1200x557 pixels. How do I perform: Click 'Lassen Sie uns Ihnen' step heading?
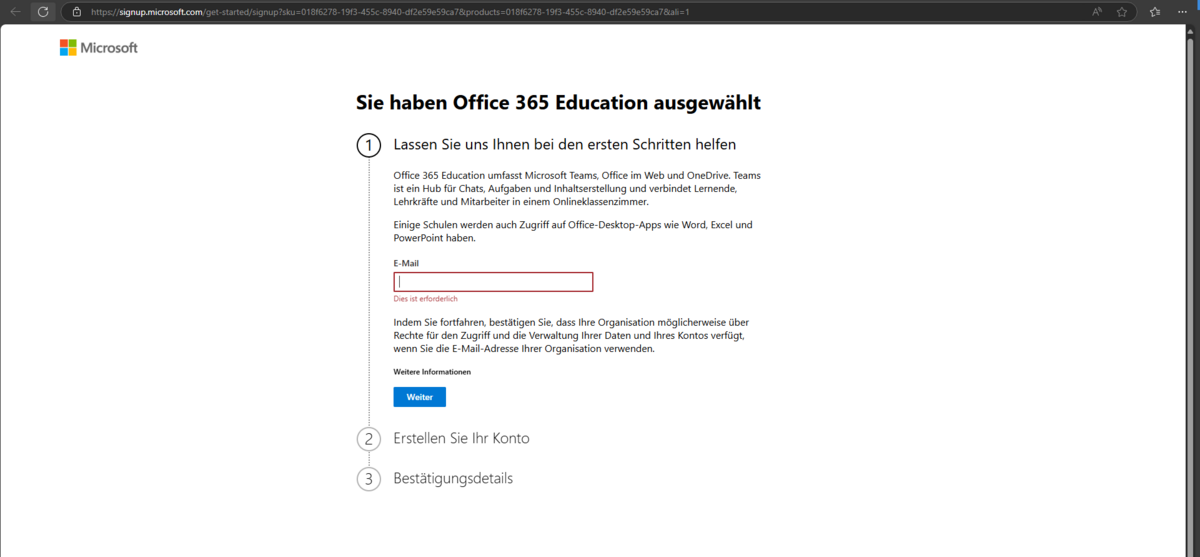pyautogui.click(x=564, y=145)
